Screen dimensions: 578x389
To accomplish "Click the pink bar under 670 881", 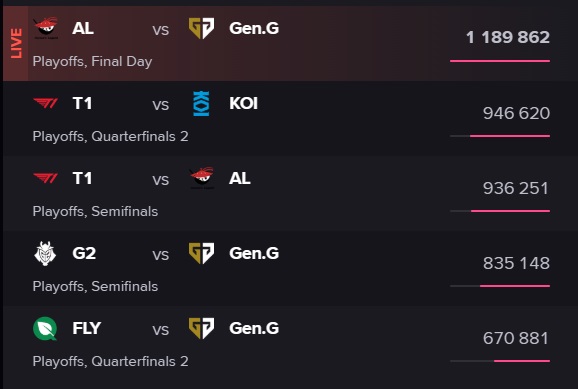I will (x=522, y=361).
